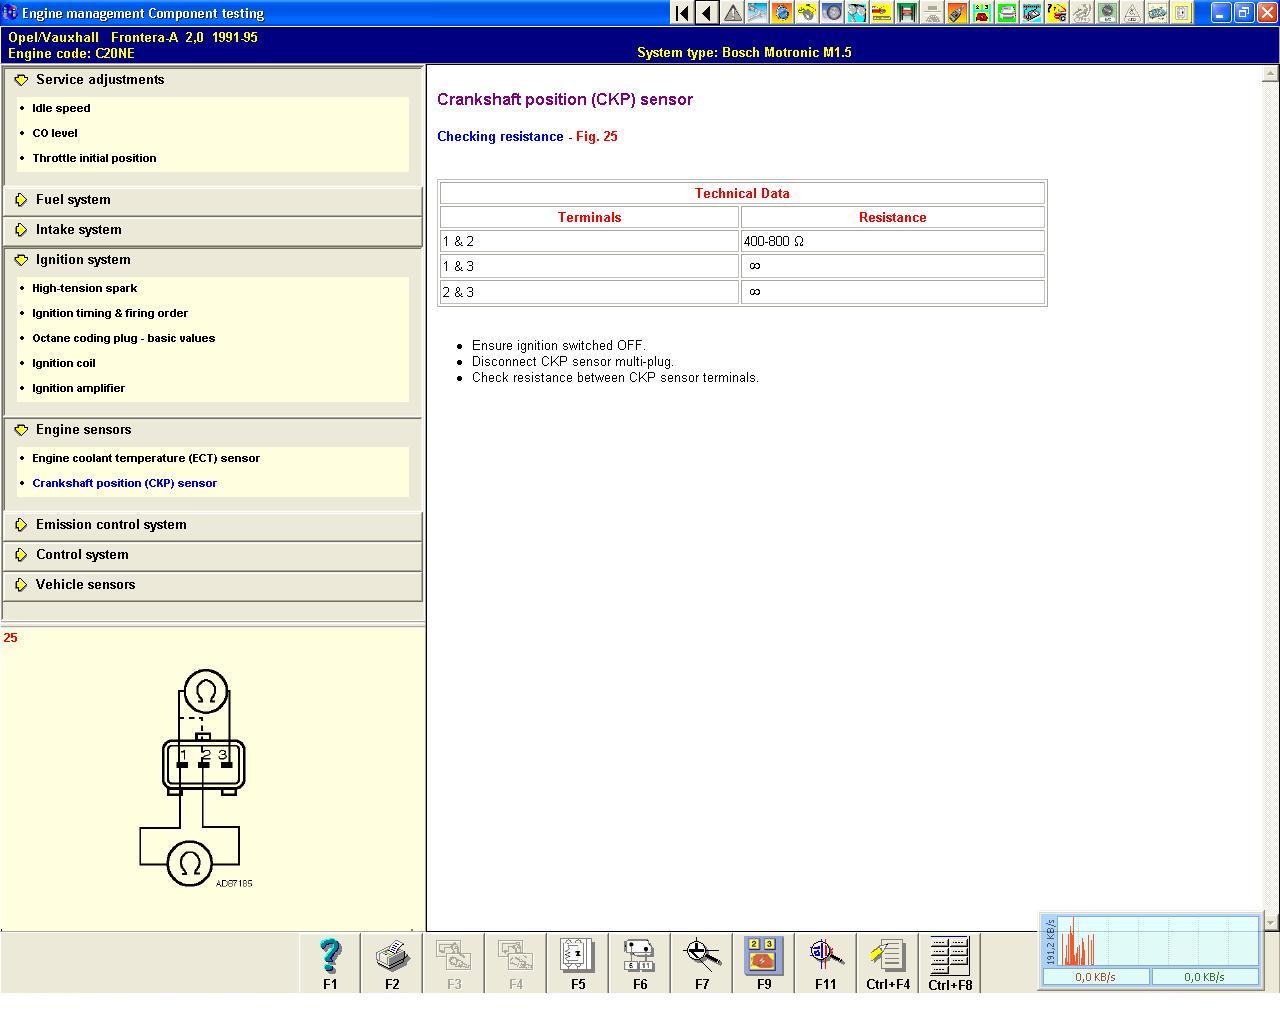Open the Idle speed item
This screenshot has width=1280, height=1024.
[61, 108]
